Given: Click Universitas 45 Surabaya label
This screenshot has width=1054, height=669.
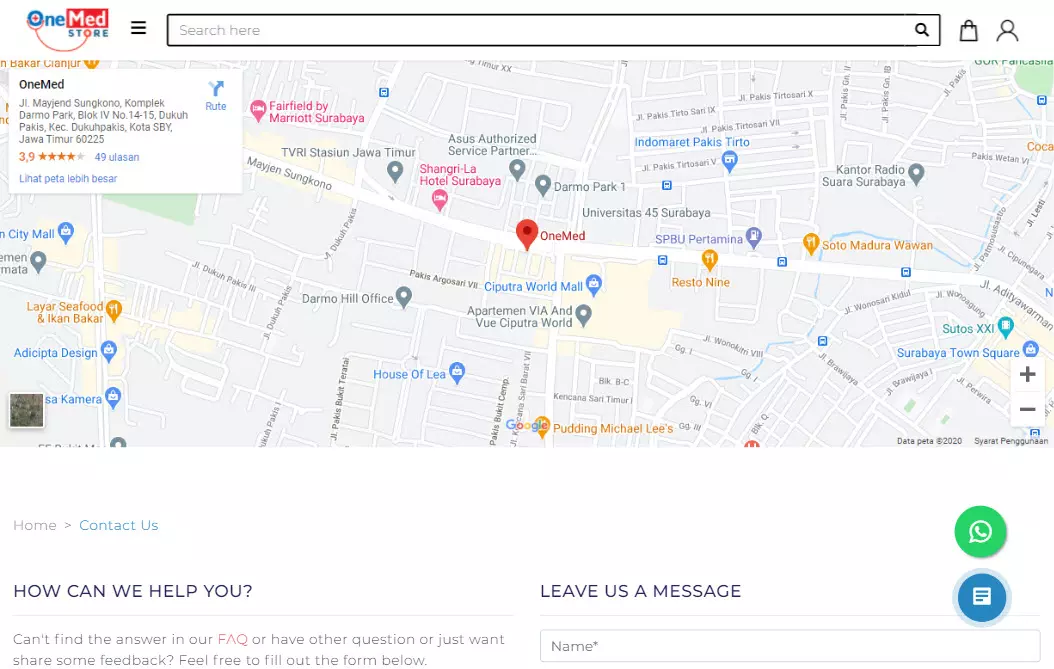Looking at the screenshot, I should (646, 212).
